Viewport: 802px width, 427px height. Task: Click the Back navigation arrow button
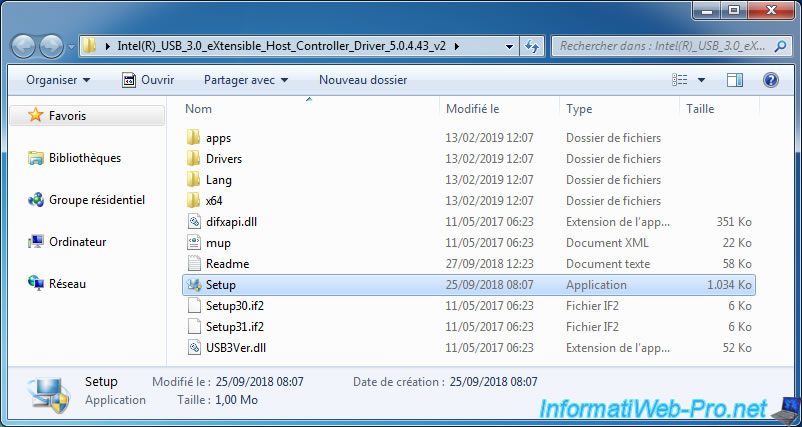[24, 46]
